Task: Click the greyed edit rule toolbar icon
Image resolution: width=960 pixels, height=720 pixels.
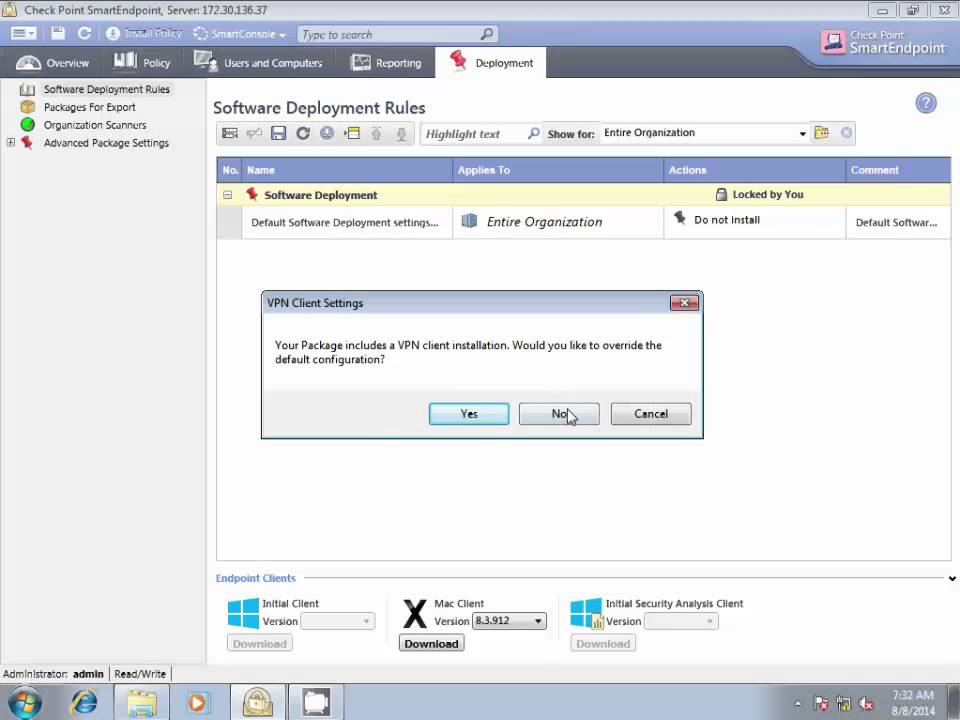Action: click(x=254, y=133)
